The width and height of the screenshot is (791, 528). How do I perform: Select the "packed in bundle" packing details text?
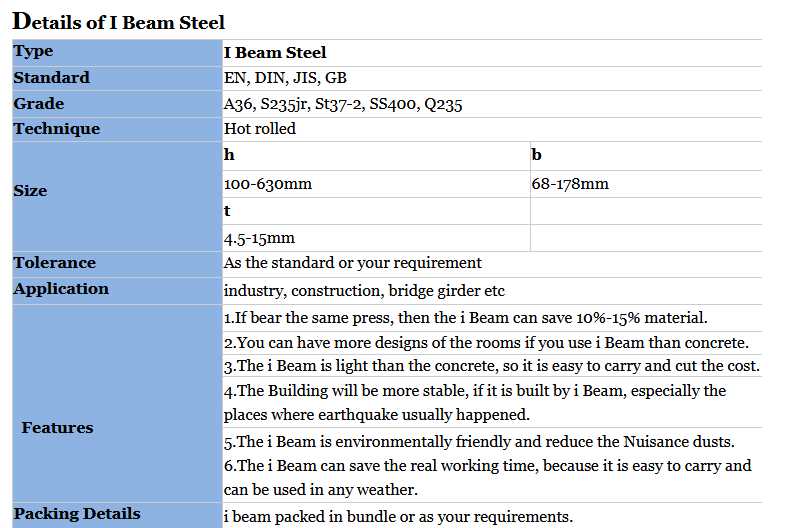point(398,517)
